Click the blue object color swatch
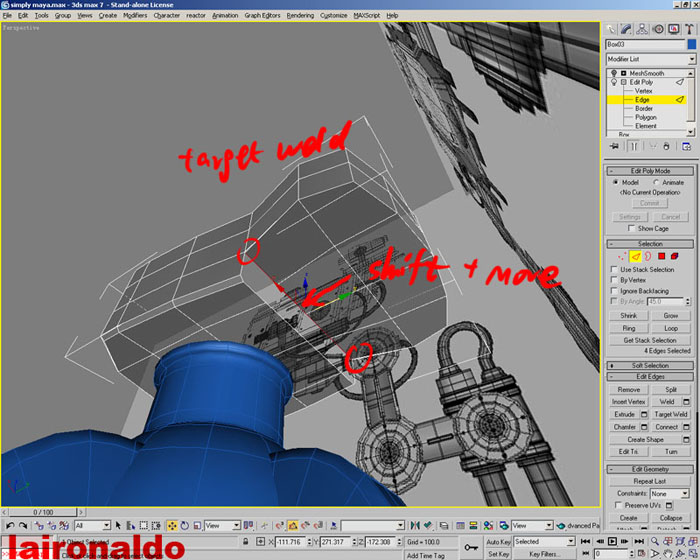 click(690, 44)
